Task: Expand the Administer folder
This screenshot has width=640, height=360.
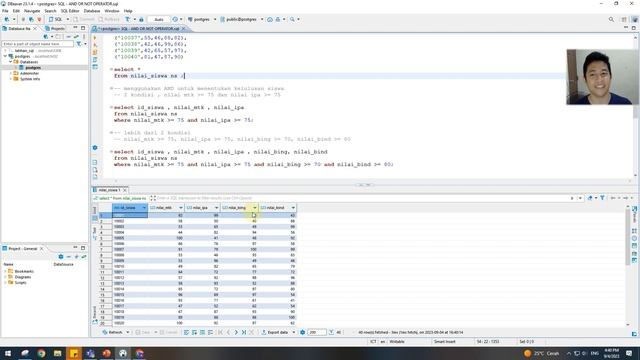Action: 11,73
